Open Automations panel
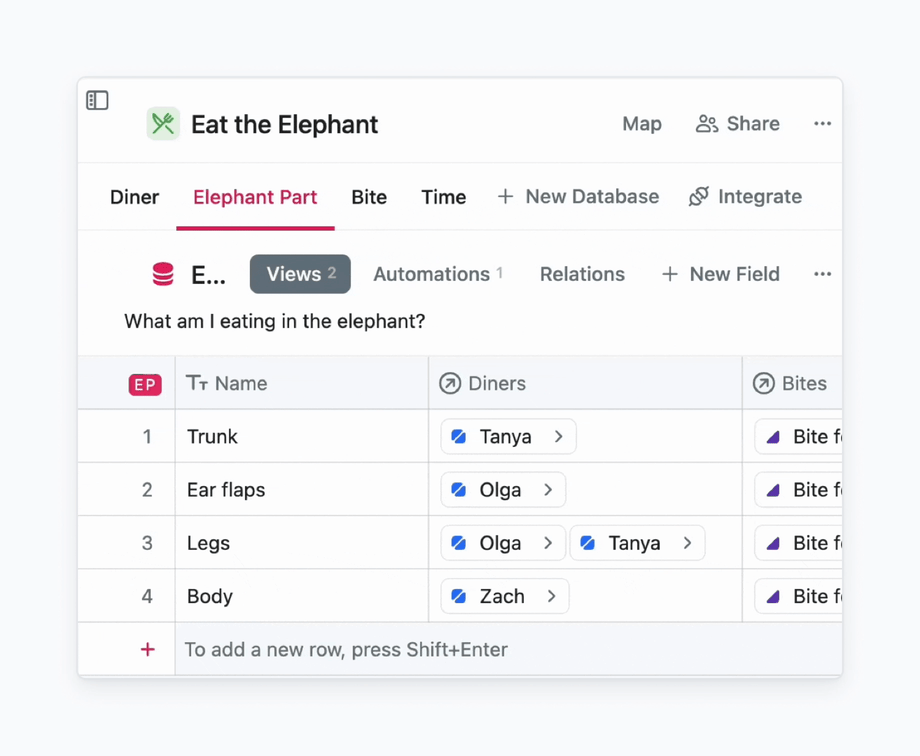This screenshot has width=920, height=756. pos(437,274)
